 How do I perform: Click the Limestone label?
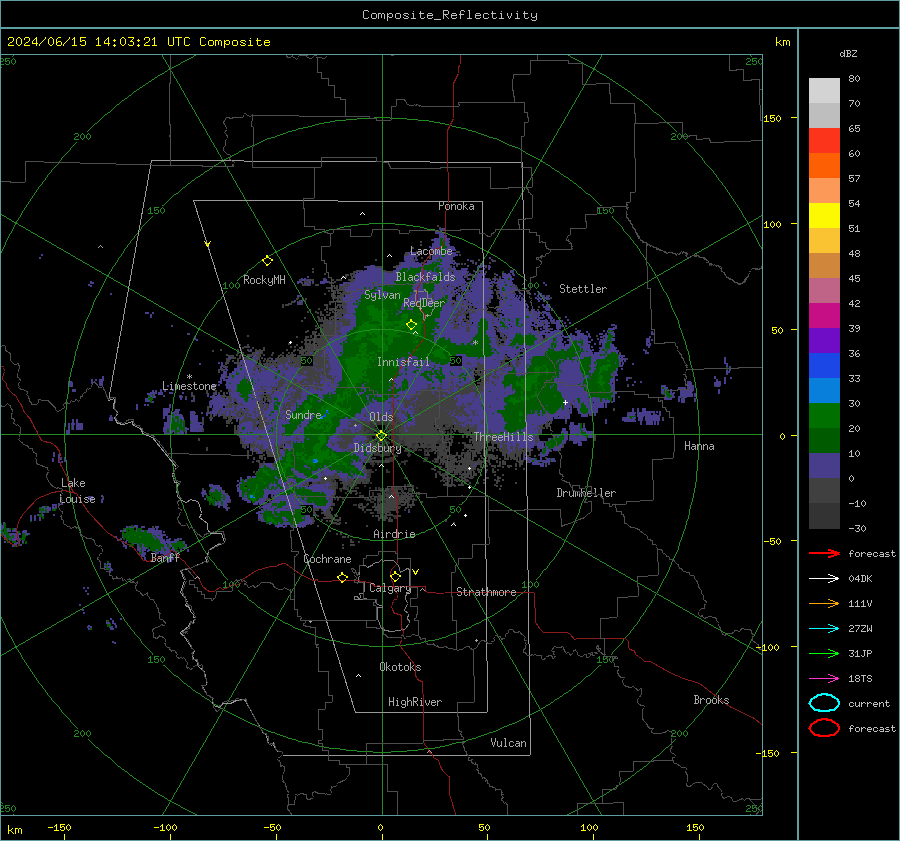pyautogui.click(x=189, y=386)
